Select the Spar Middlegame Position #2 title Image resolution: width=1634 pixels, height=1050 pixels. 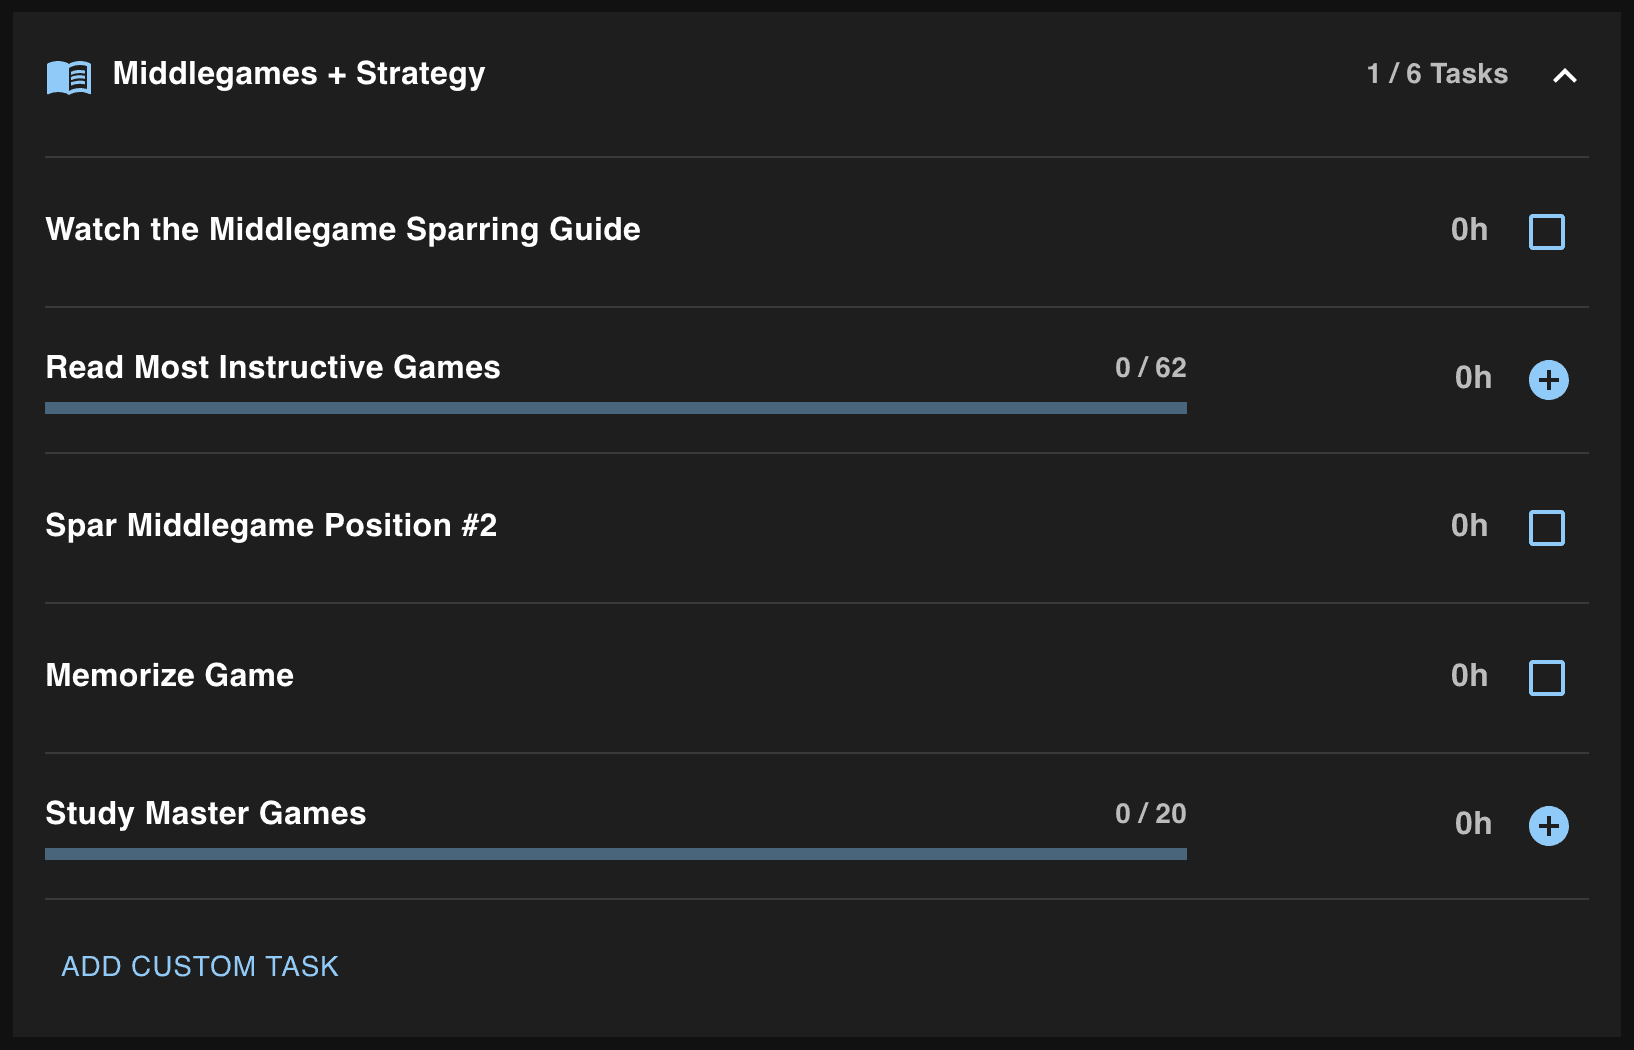271,526
